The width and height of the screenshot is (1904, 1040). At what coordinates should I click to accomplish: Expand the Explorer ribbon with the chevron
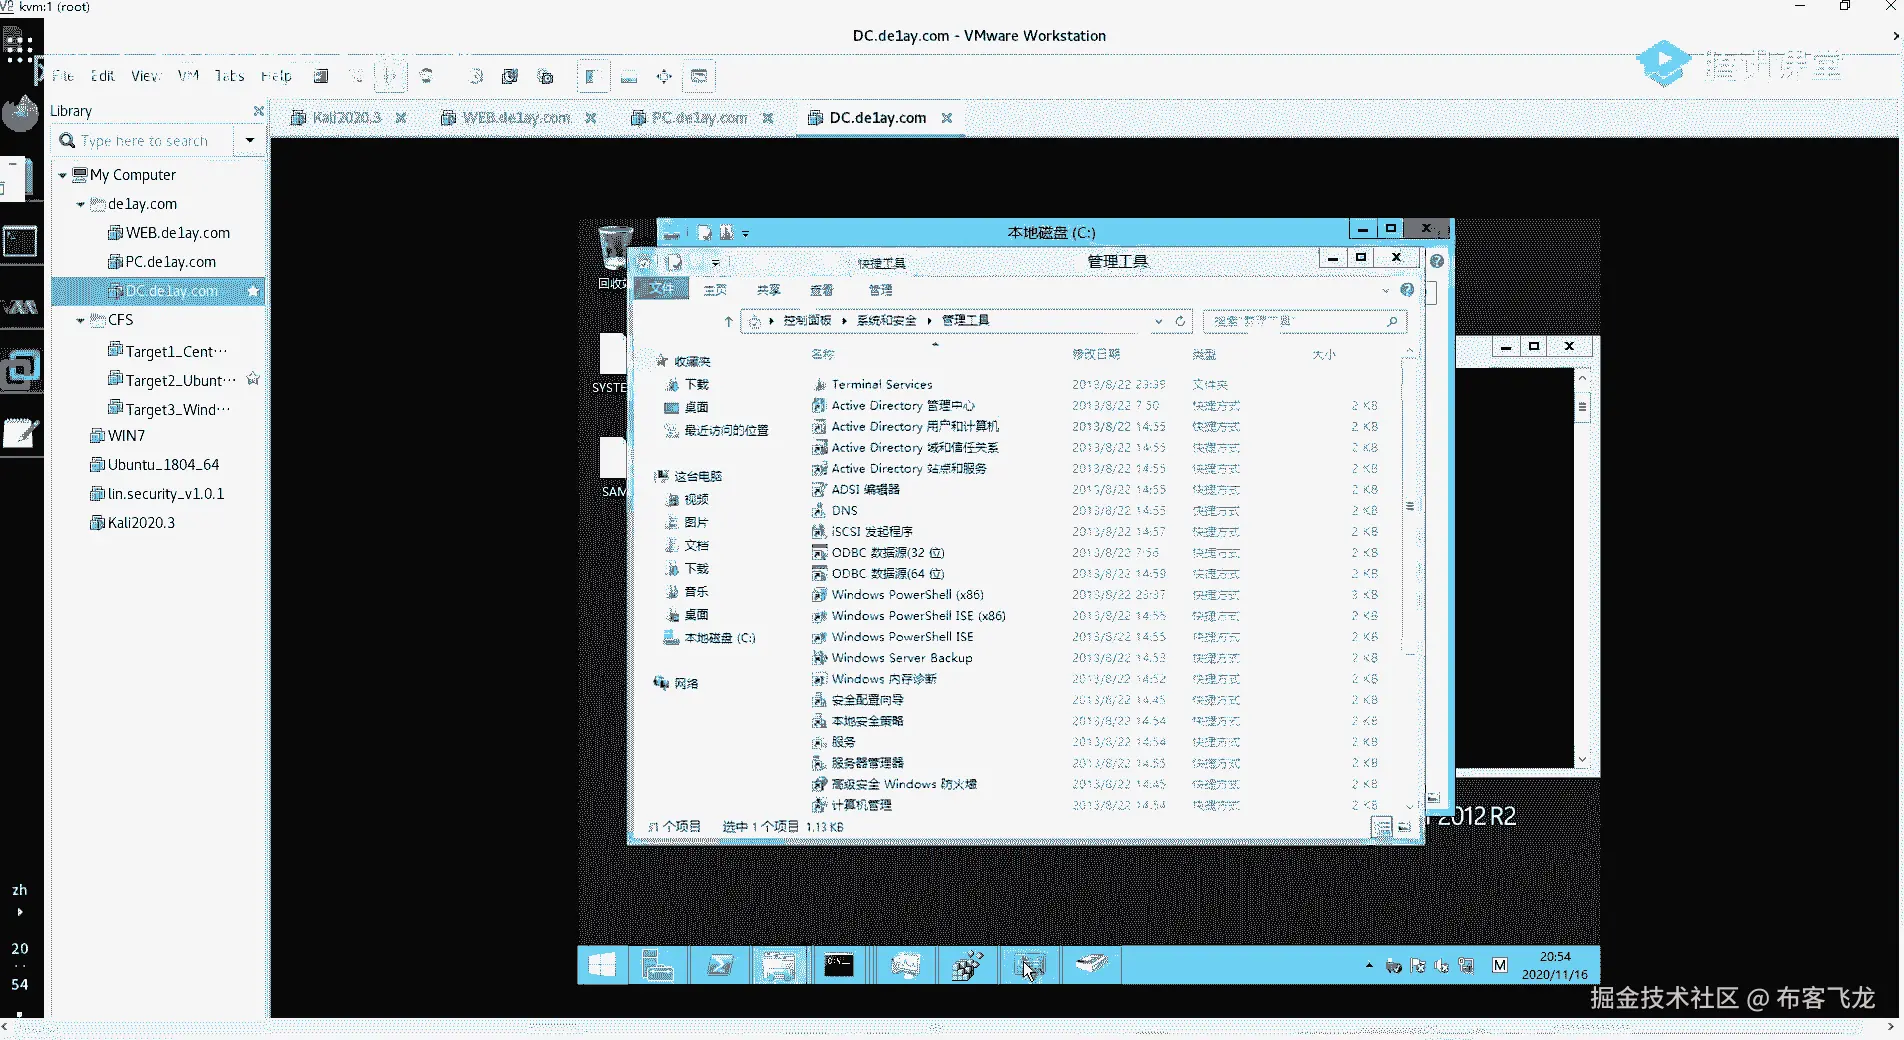click(1385, 291)
